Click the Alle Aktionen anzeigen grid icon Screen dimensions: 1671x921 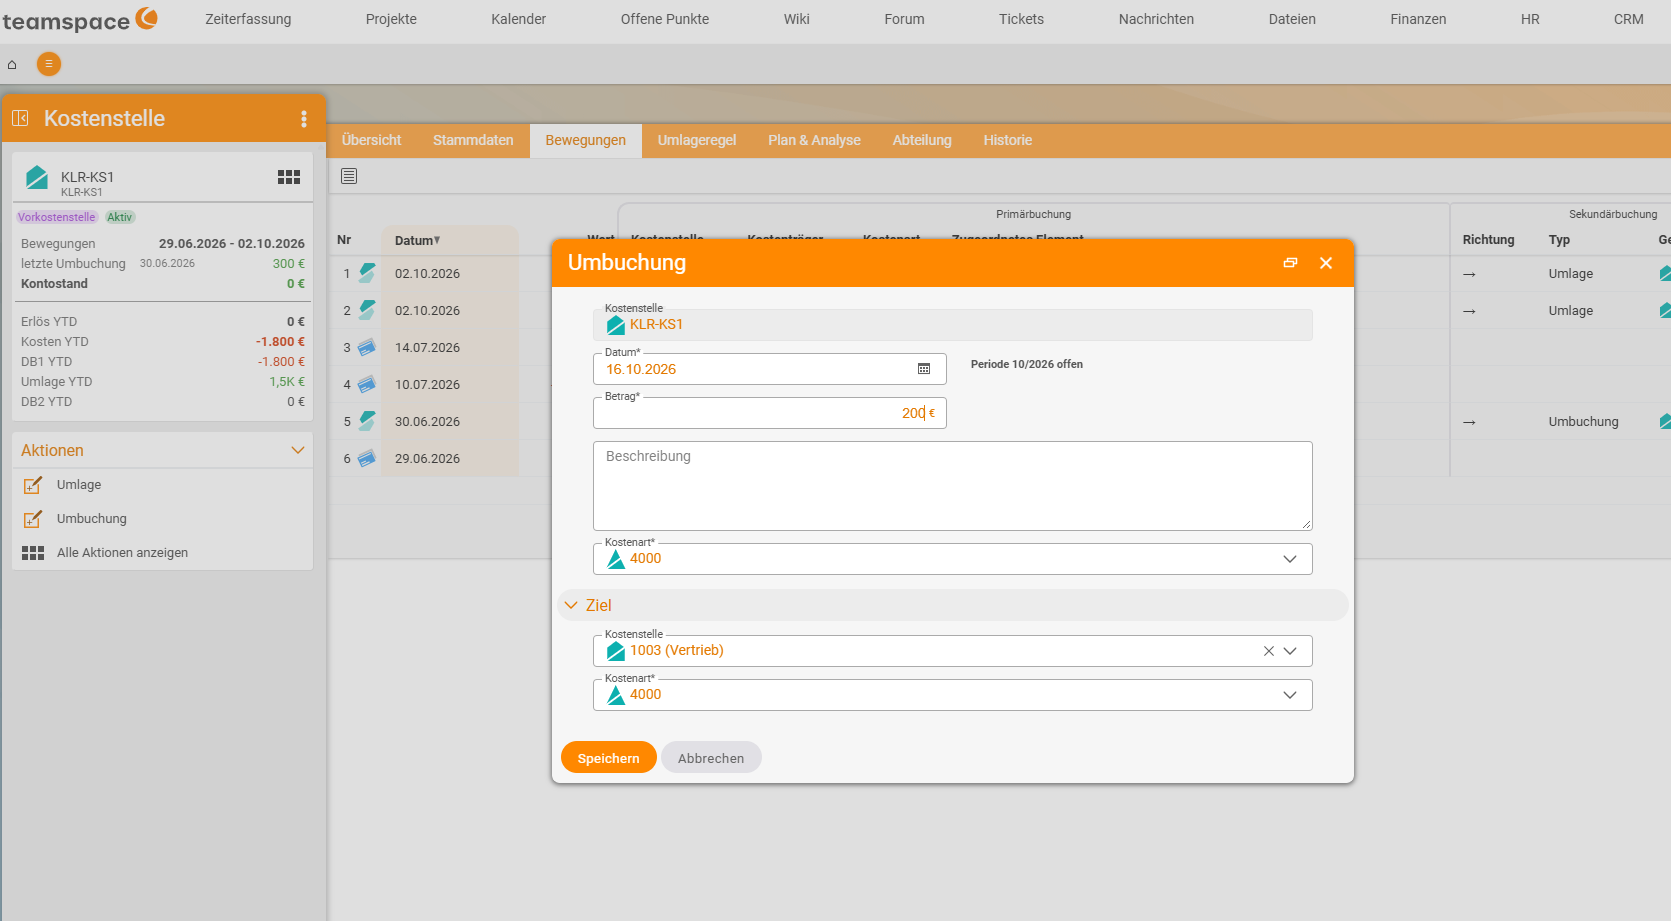33,553
